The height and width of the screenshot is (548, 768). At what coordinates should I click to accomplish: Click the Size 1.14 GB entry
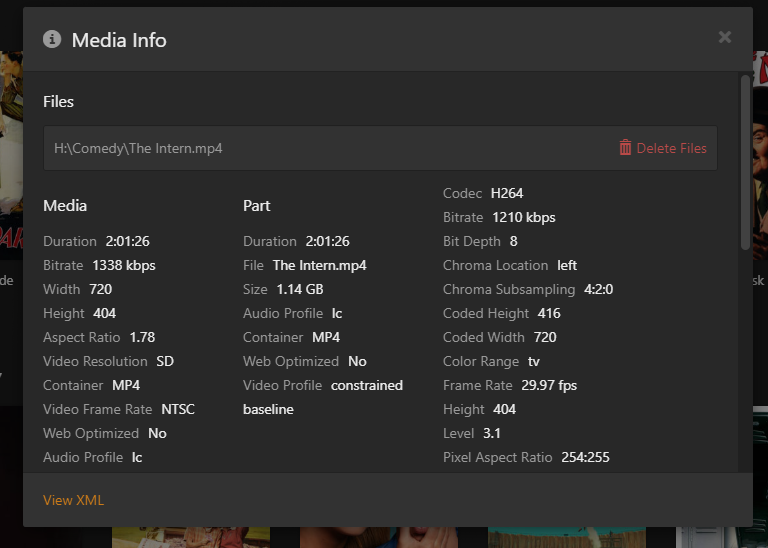tap(283, 289)
